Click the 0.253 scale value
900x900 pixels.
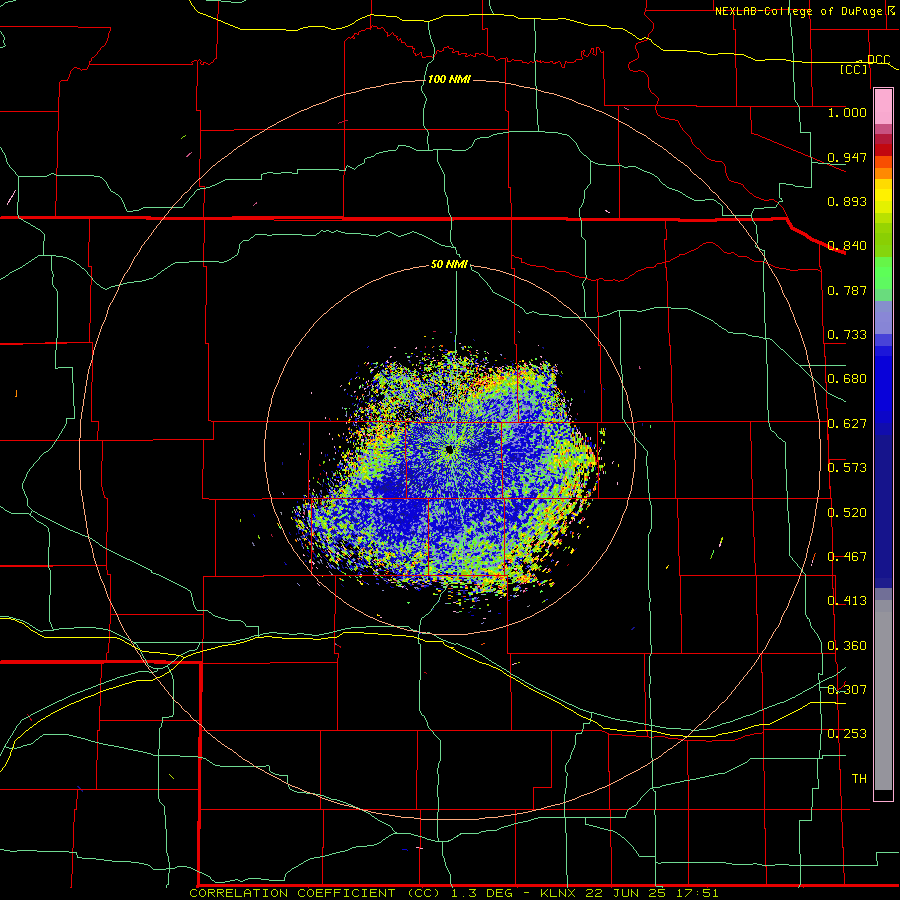click(847, 734)
